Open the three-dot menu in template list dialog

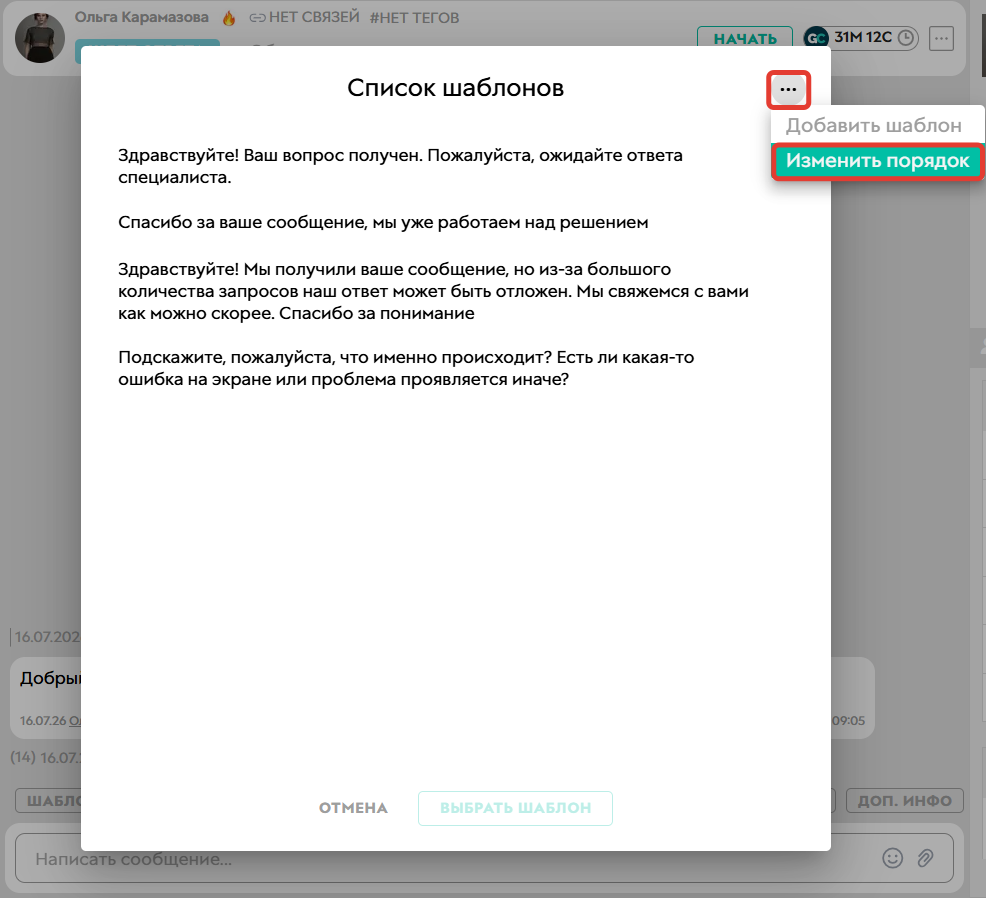click(x=788, y=89)
